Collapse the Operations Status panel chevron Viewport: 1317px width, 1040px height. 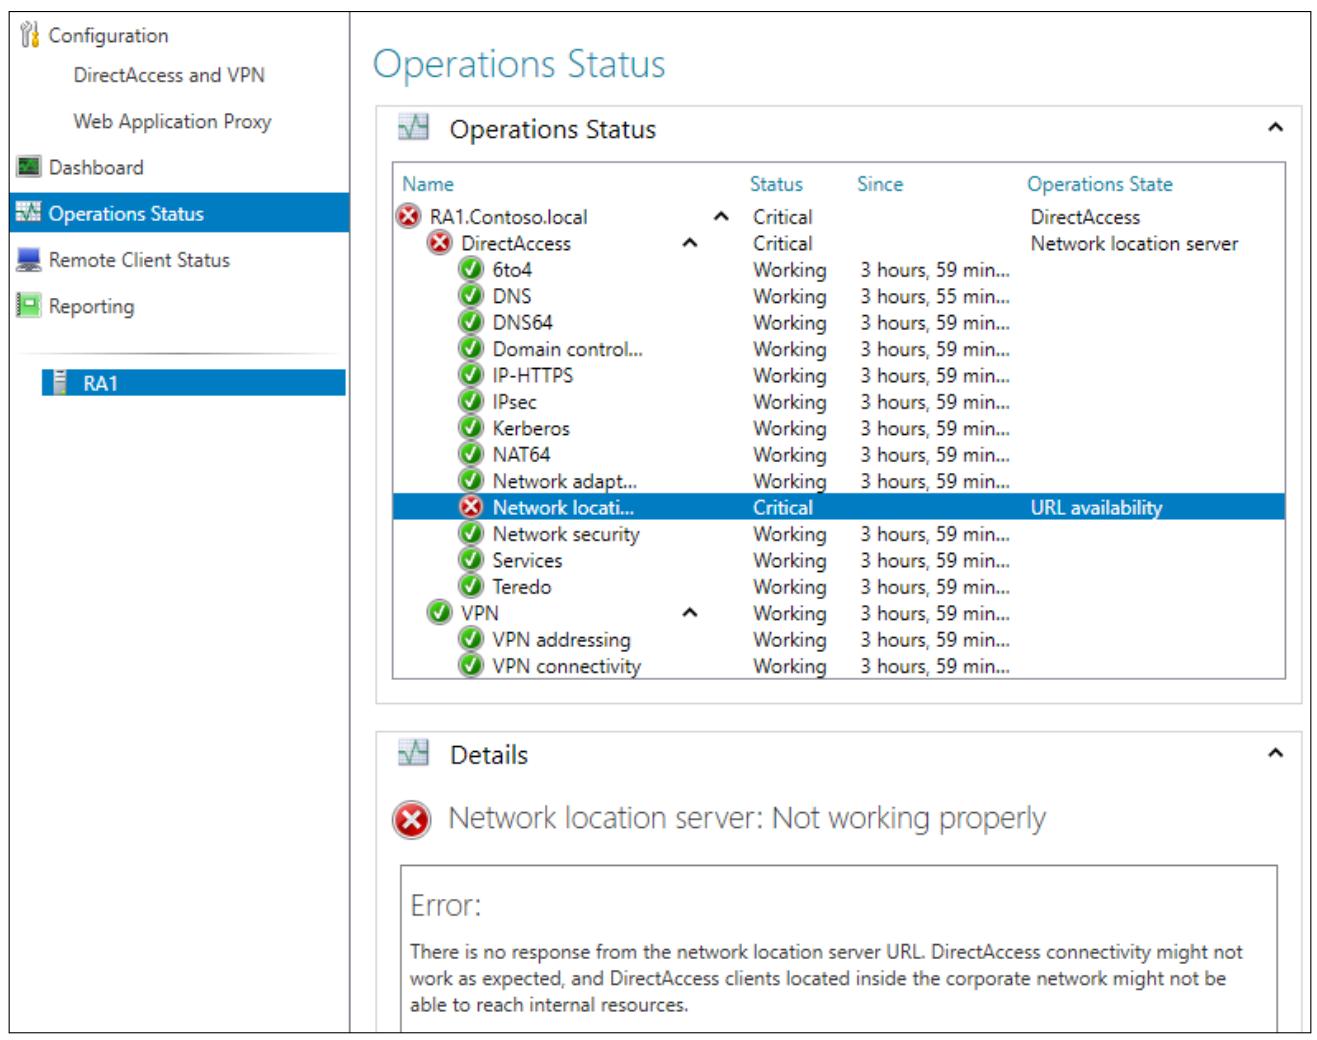(x=1275, y=128)
